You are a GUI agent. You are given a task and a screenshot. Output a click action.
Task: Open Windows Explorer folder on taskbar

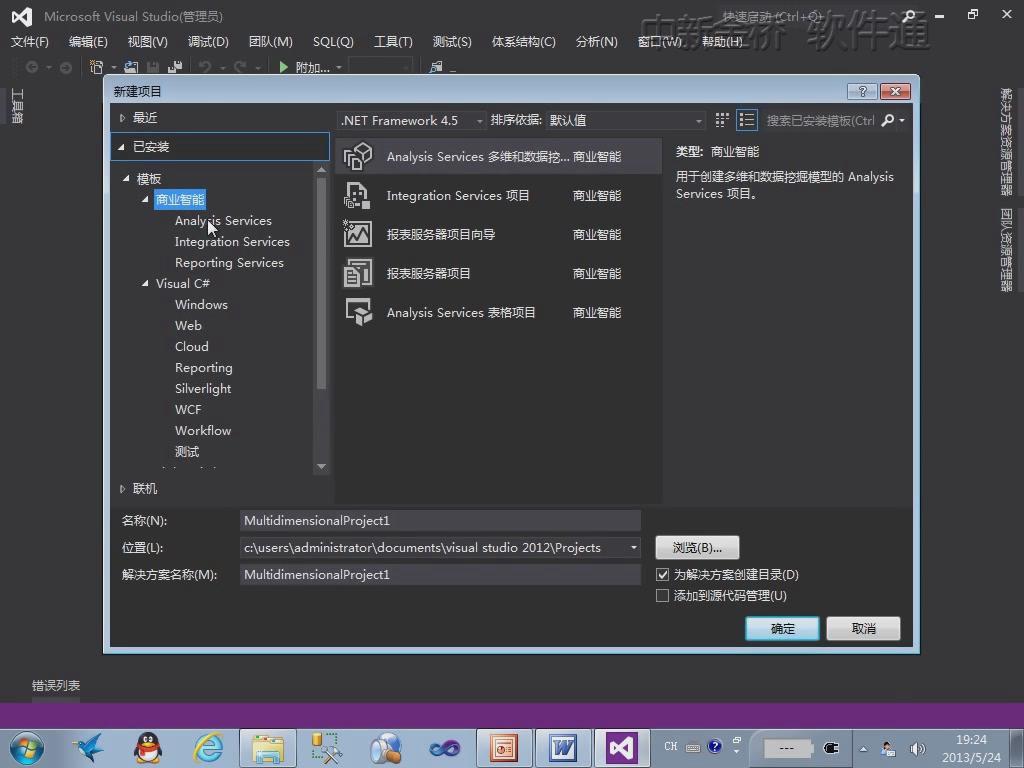click(268, 748)
